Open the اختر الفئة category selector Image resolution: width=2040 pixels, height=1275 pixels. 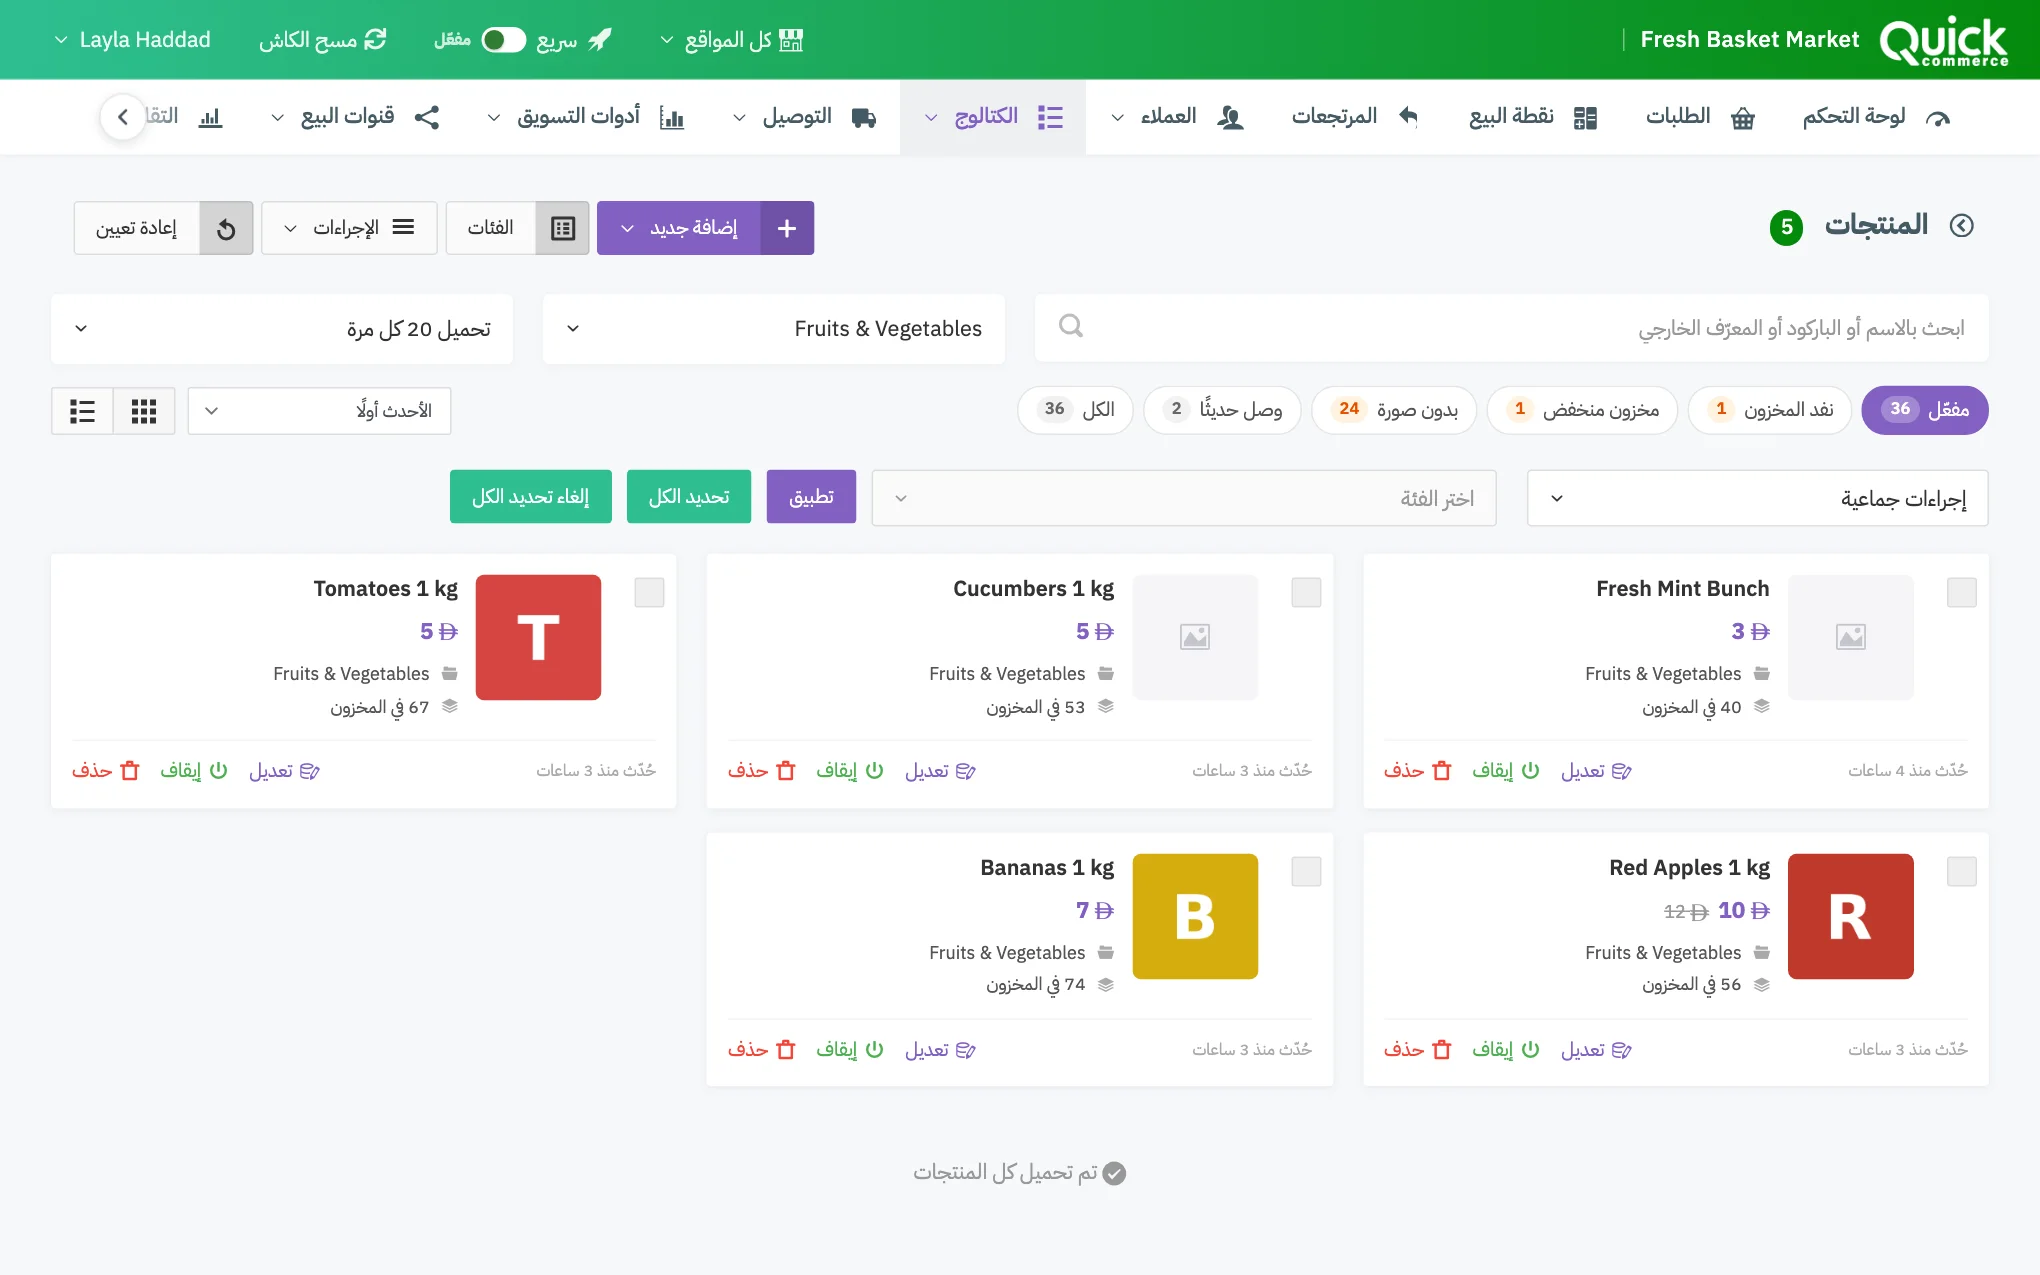point(1184,498)
